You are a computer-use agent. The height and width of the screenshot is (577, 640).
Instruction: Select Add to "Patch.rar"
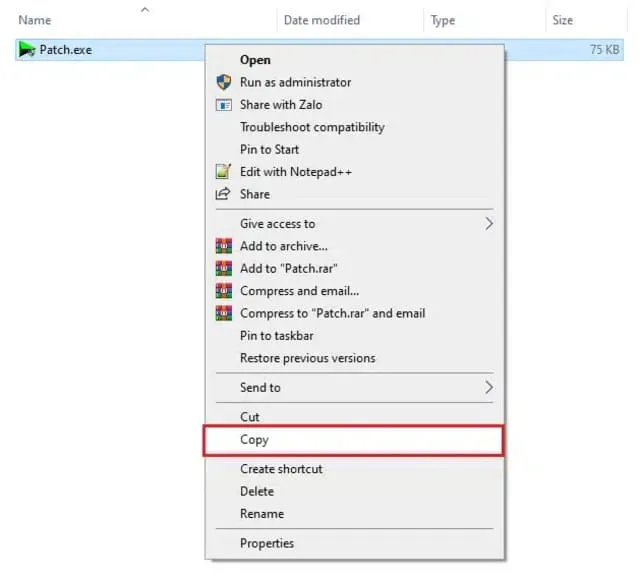[354, 269]
